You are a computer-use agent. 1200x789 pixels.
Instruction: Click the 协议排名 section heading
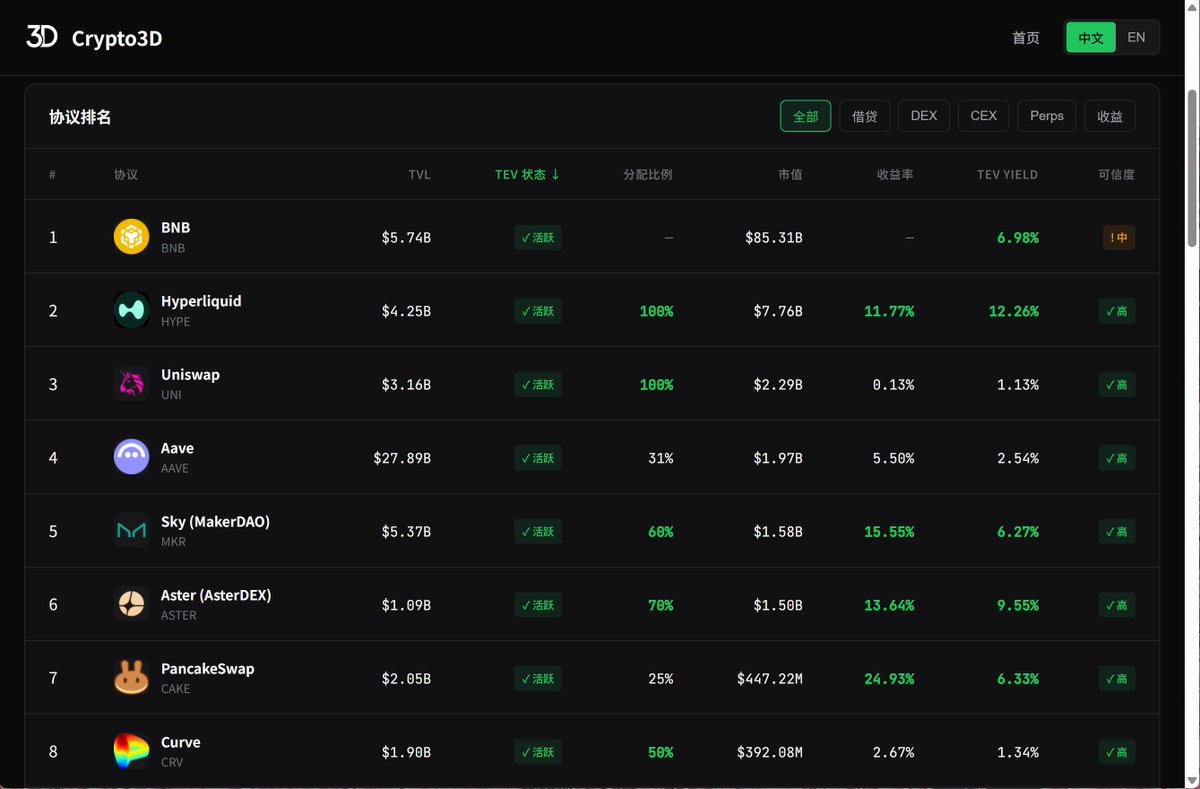click(80, 117)
